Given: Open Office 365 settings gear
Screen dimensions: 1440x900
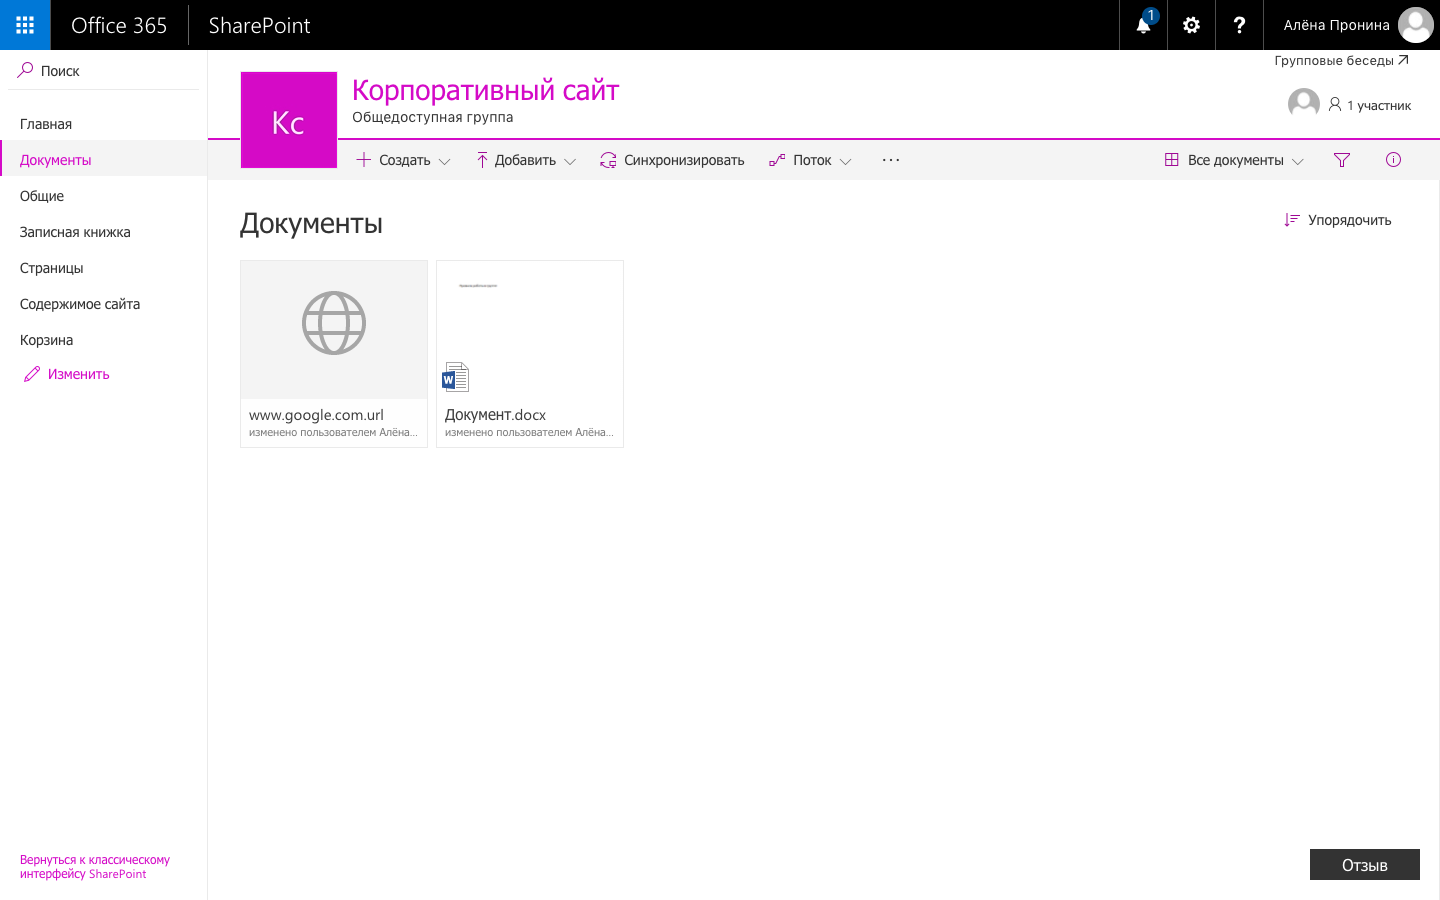Looking at the screenshot, I should pos(1190,25).
